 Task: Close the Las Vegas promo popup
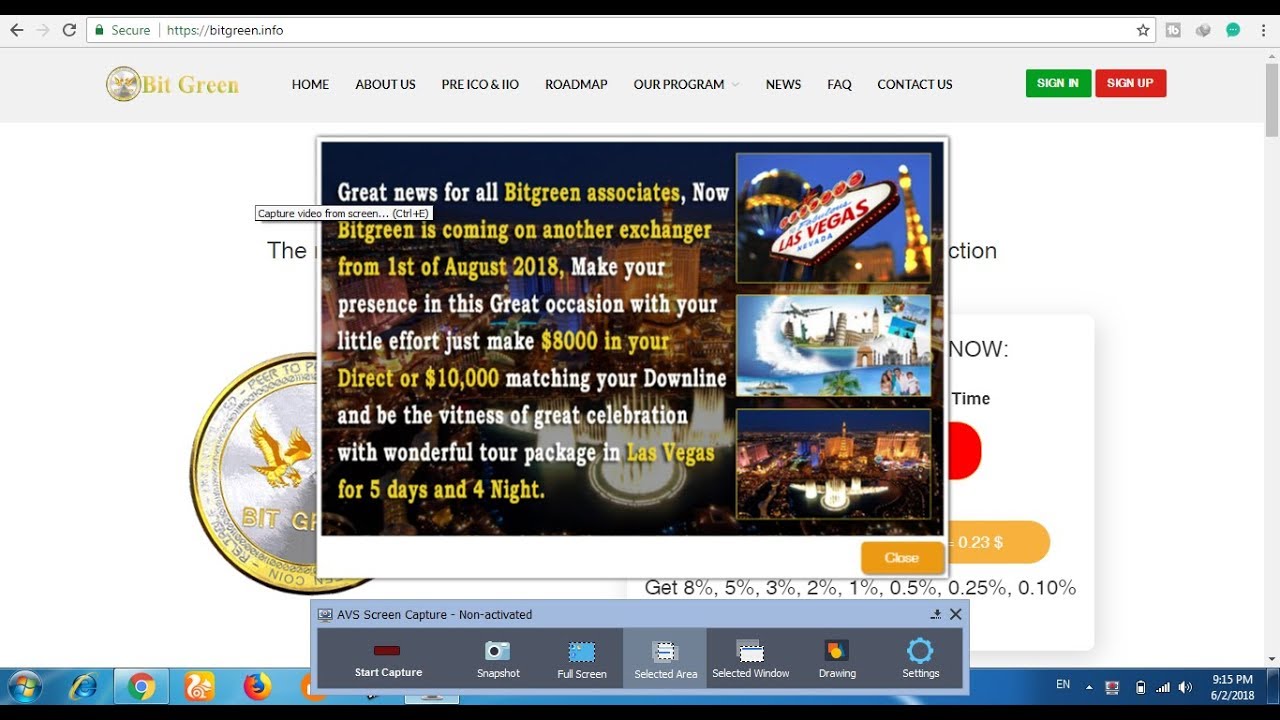tap(902, 558)
